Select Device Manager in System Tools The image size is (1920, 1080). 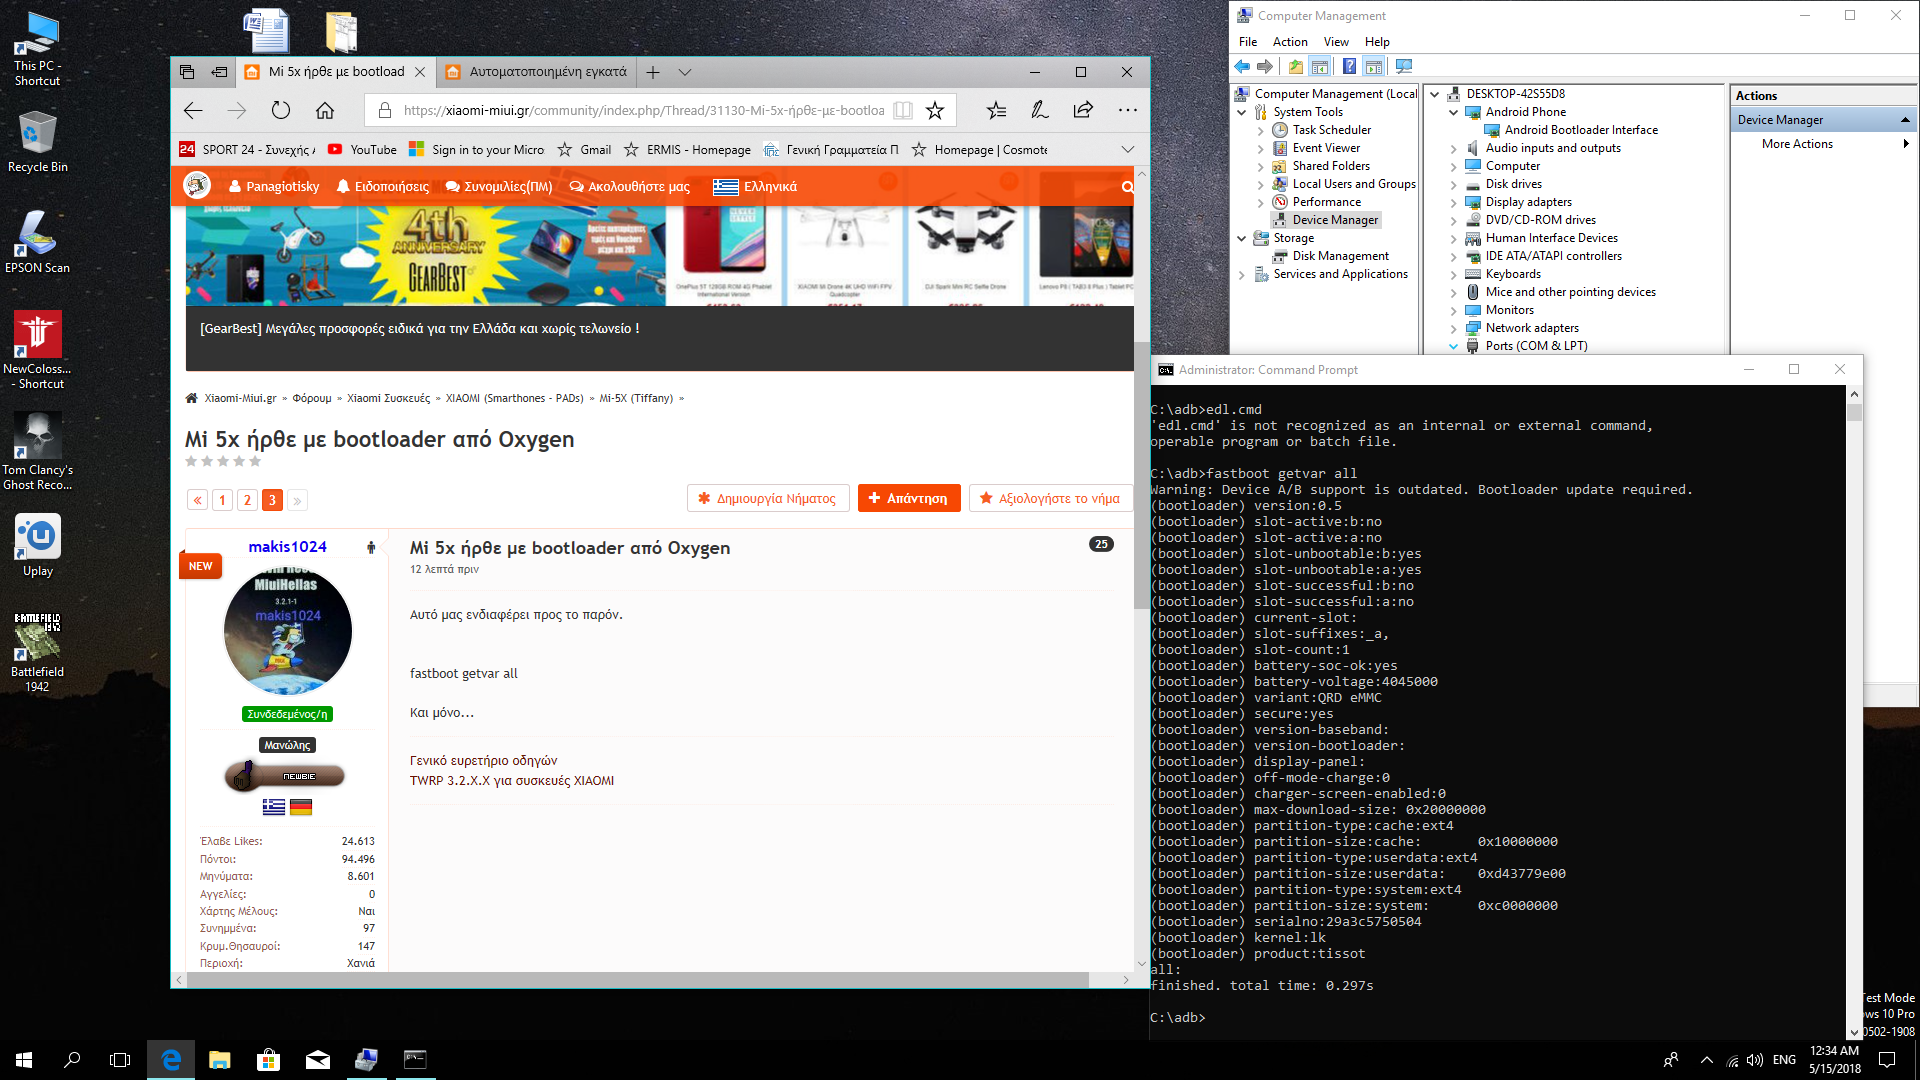(1334, 220)
